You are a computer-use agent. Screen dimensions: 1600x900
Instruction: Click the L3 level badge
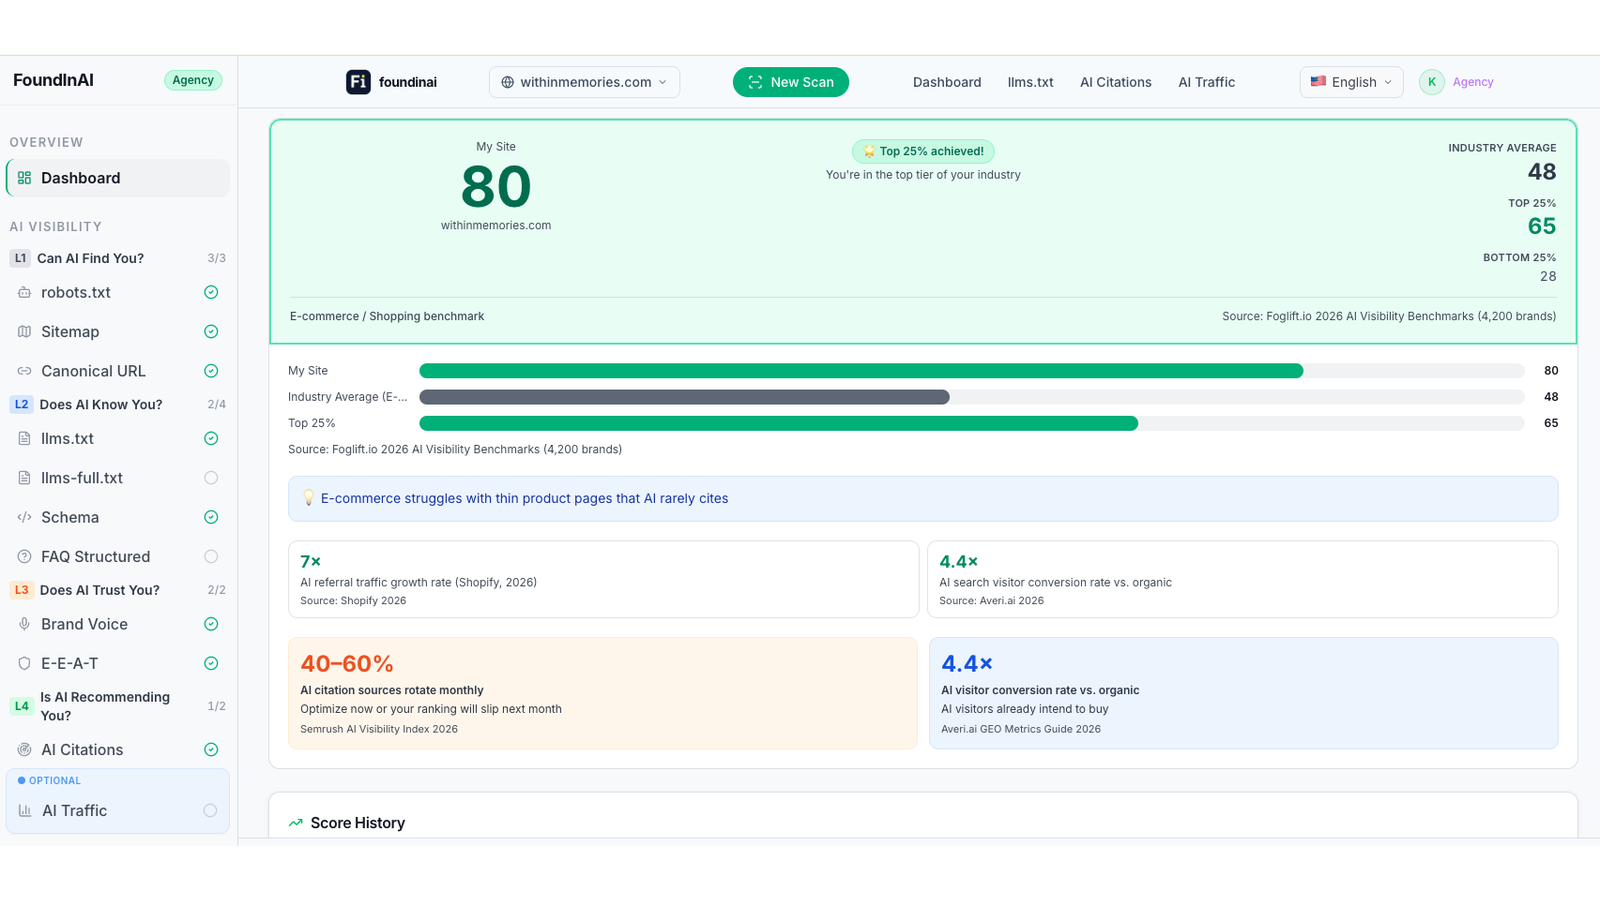[21, 590]
